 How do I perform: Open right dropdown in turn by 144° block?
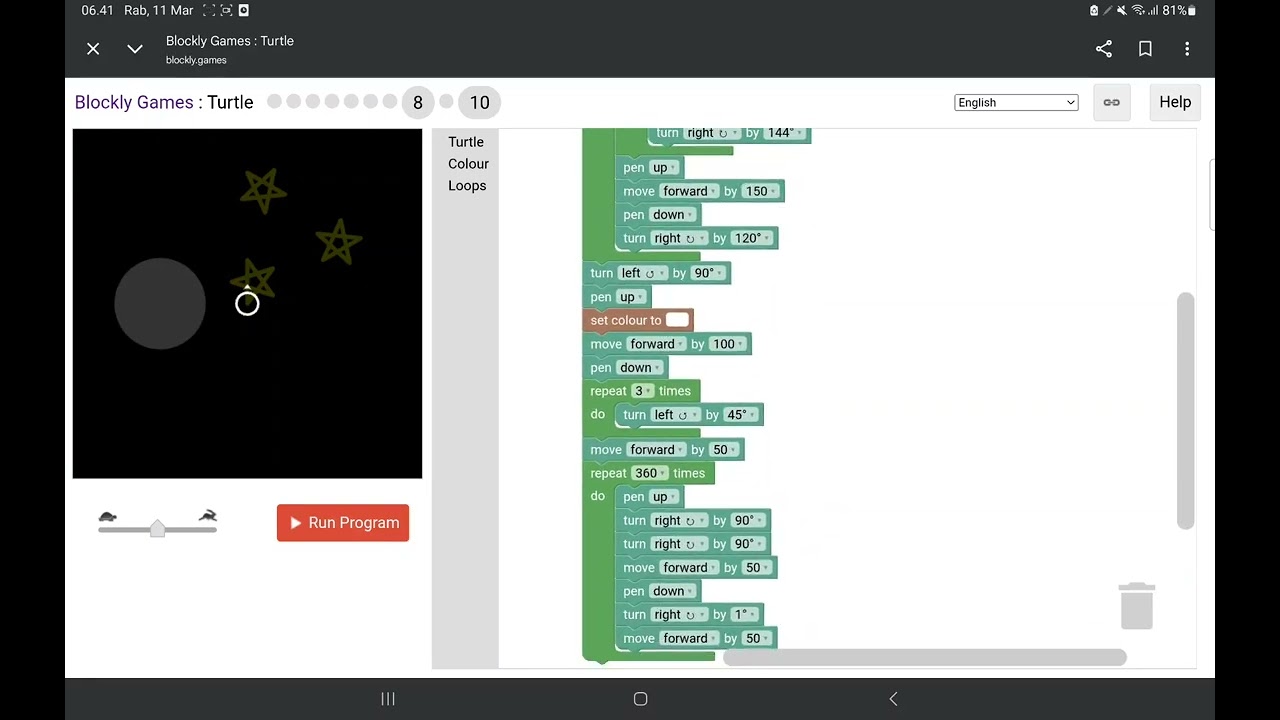coord(713,132)
